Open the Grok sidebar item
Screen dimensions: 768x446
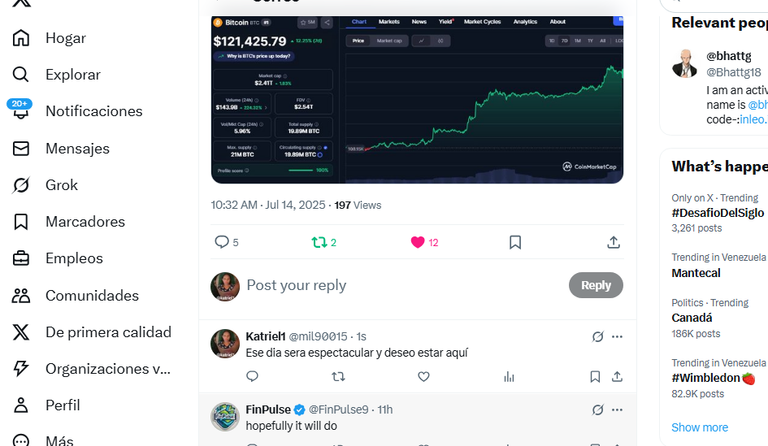click(45, 185)
